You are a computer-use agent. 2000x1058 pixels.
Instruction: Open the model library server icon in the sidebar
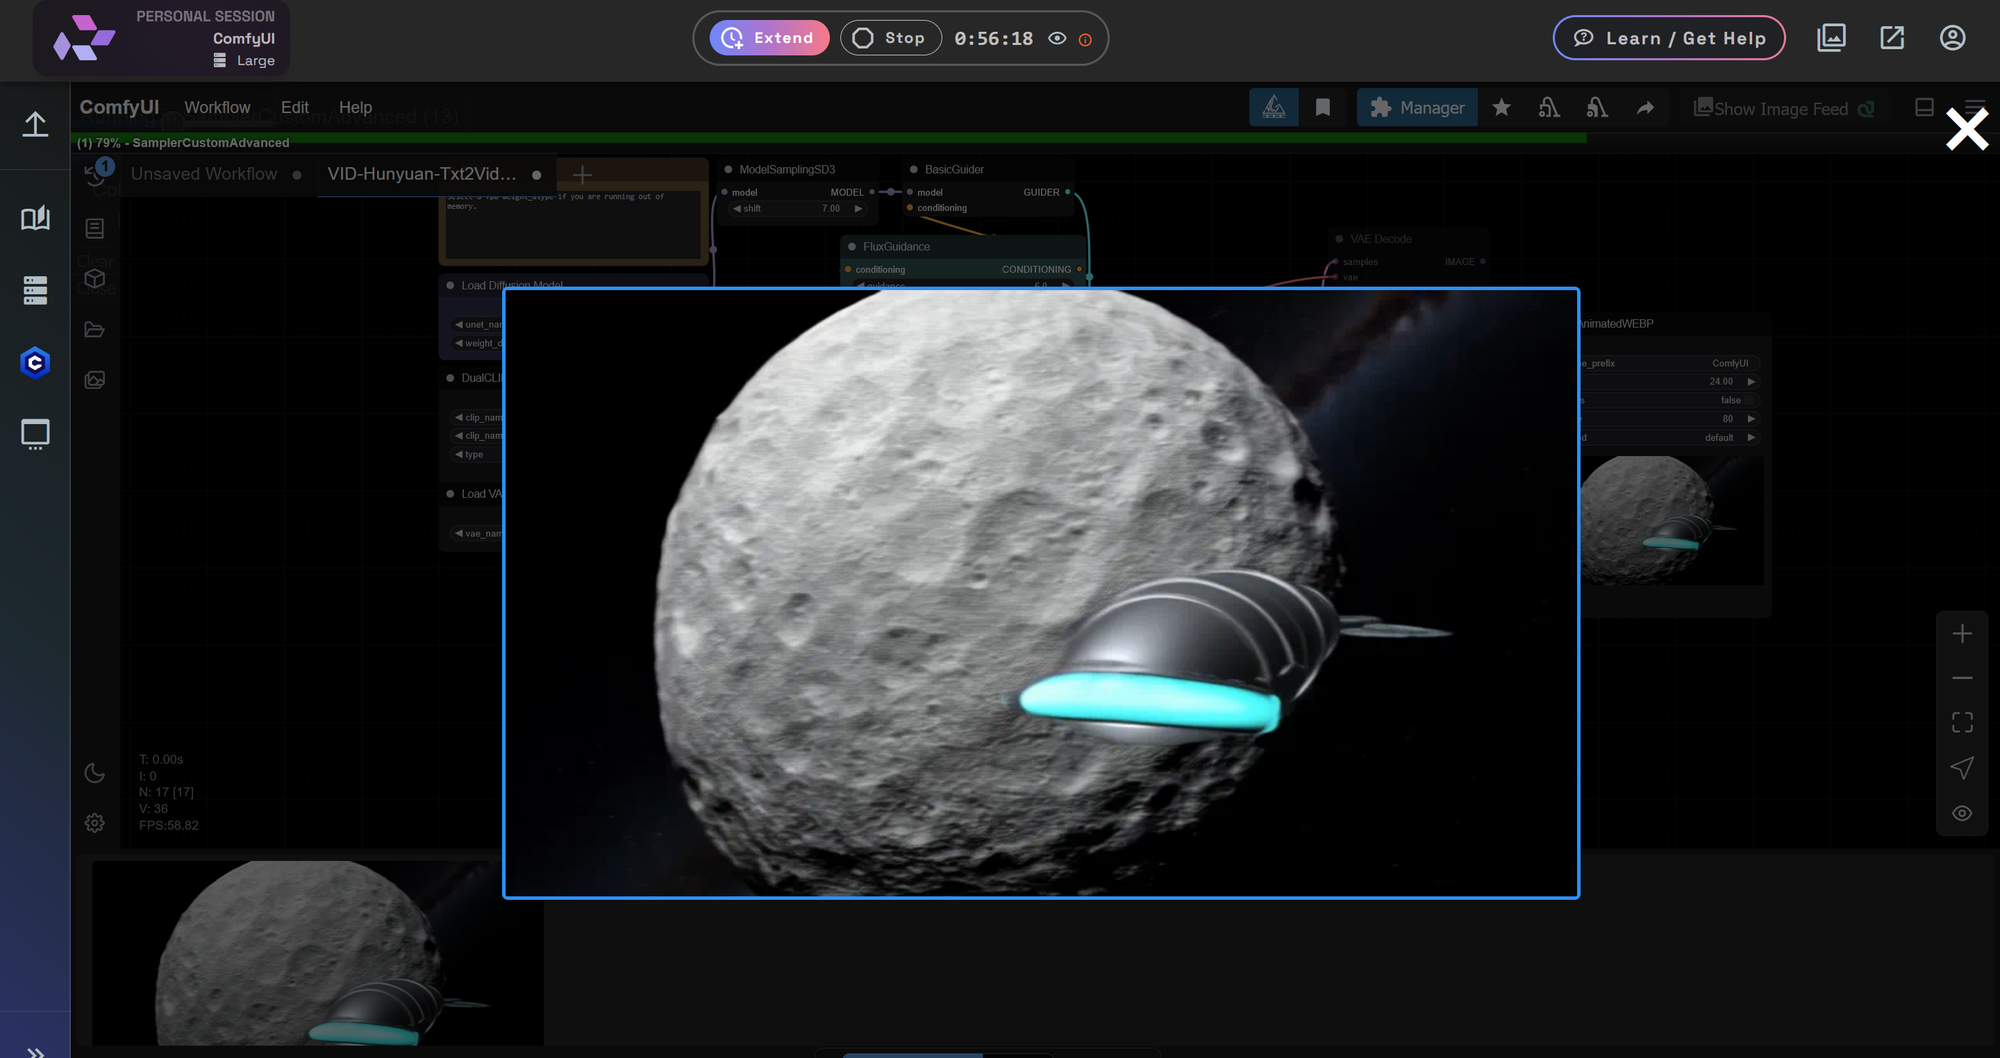point(35,290)
